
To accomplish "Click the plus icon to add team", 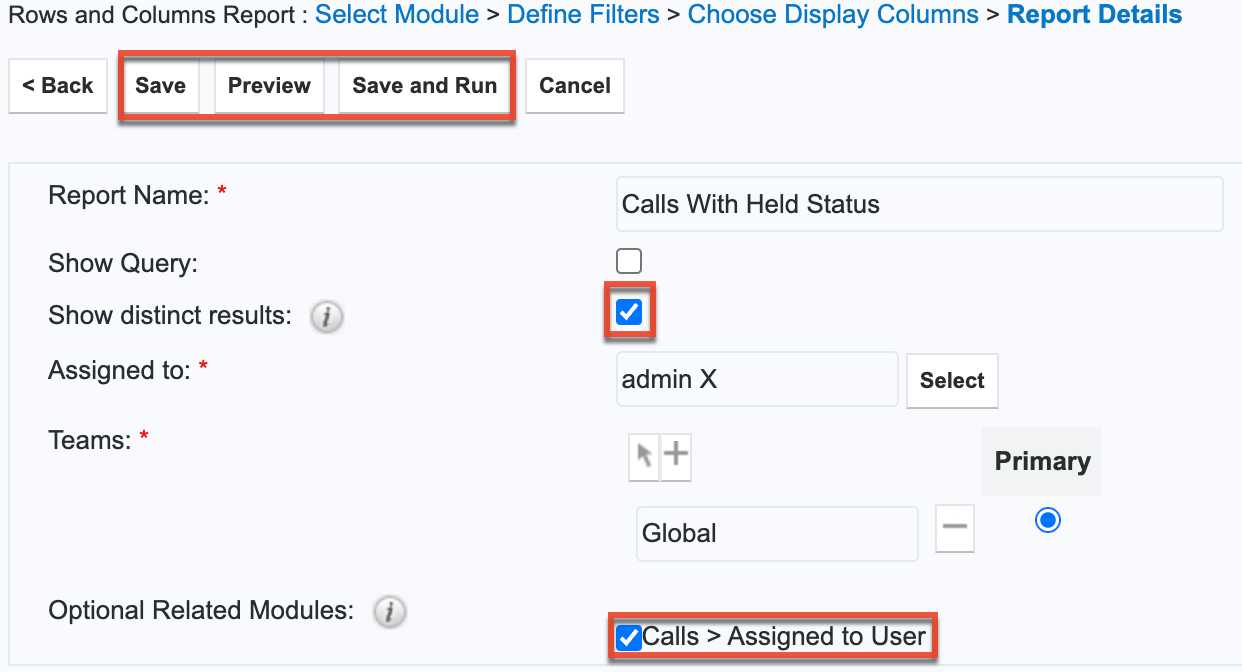I will tap(677, 456).
